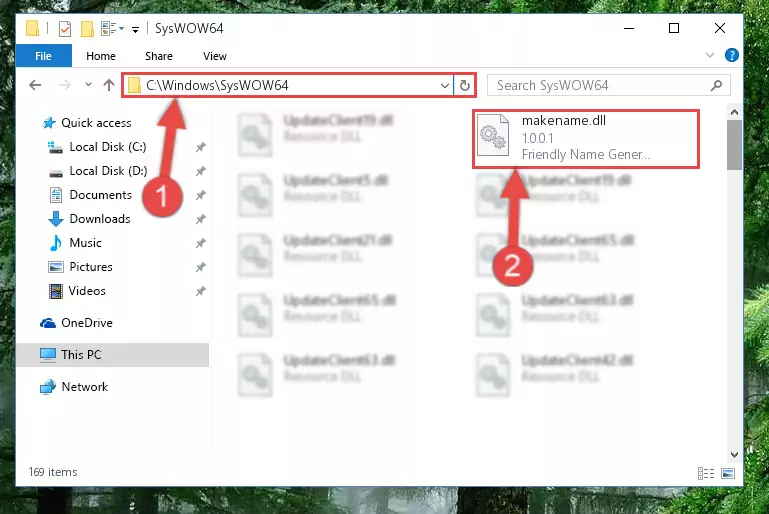The width and height of the screenshot is (769, 514).
Task: Switch to the Home ribbon tab
Action: 101,56
